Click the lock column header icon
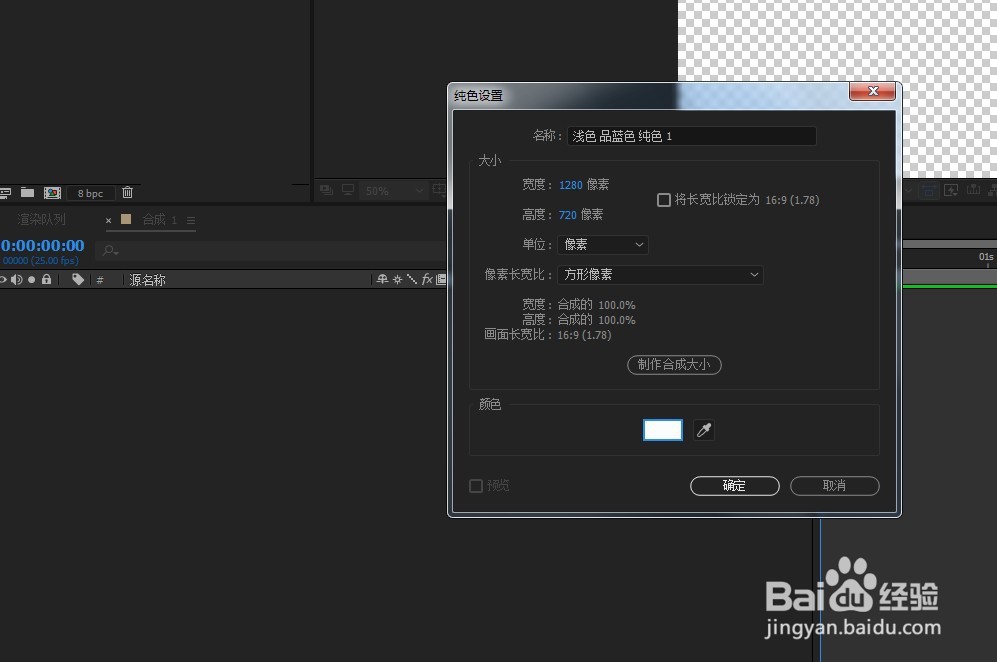The image size is (997, 662). click(46, 279)
